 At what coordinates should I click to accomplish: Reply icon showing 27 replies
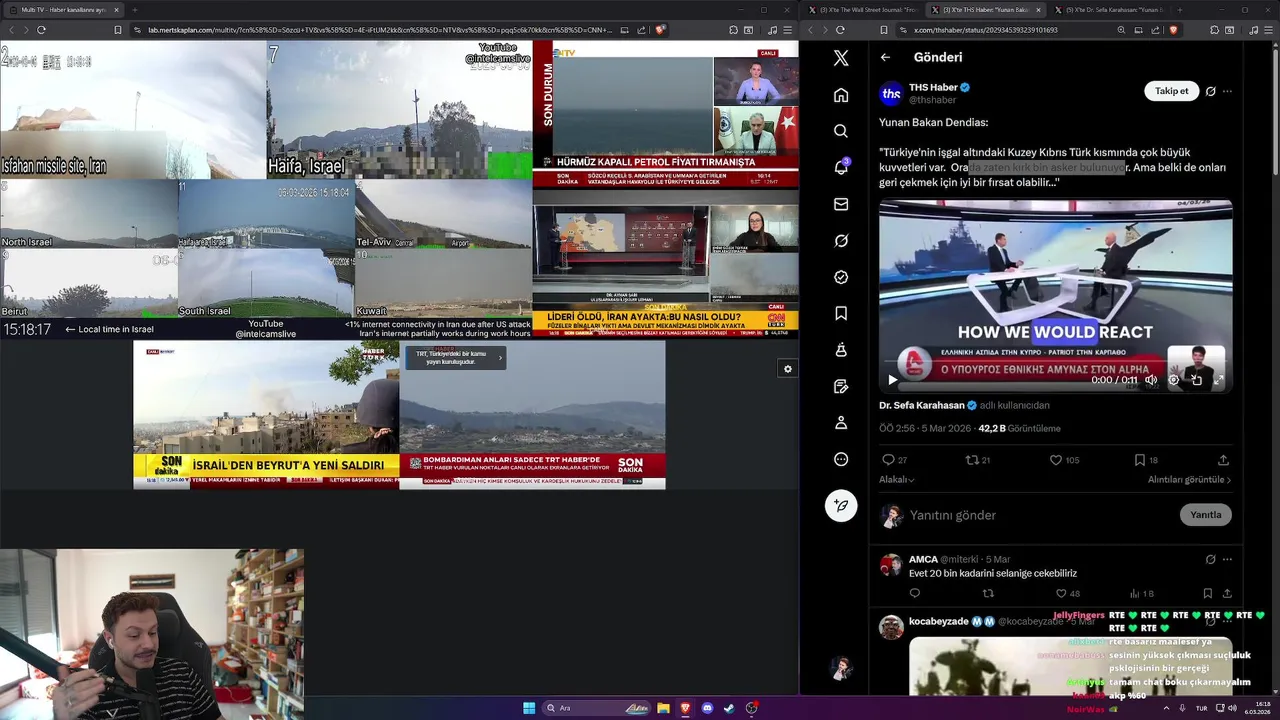(888, 460)
